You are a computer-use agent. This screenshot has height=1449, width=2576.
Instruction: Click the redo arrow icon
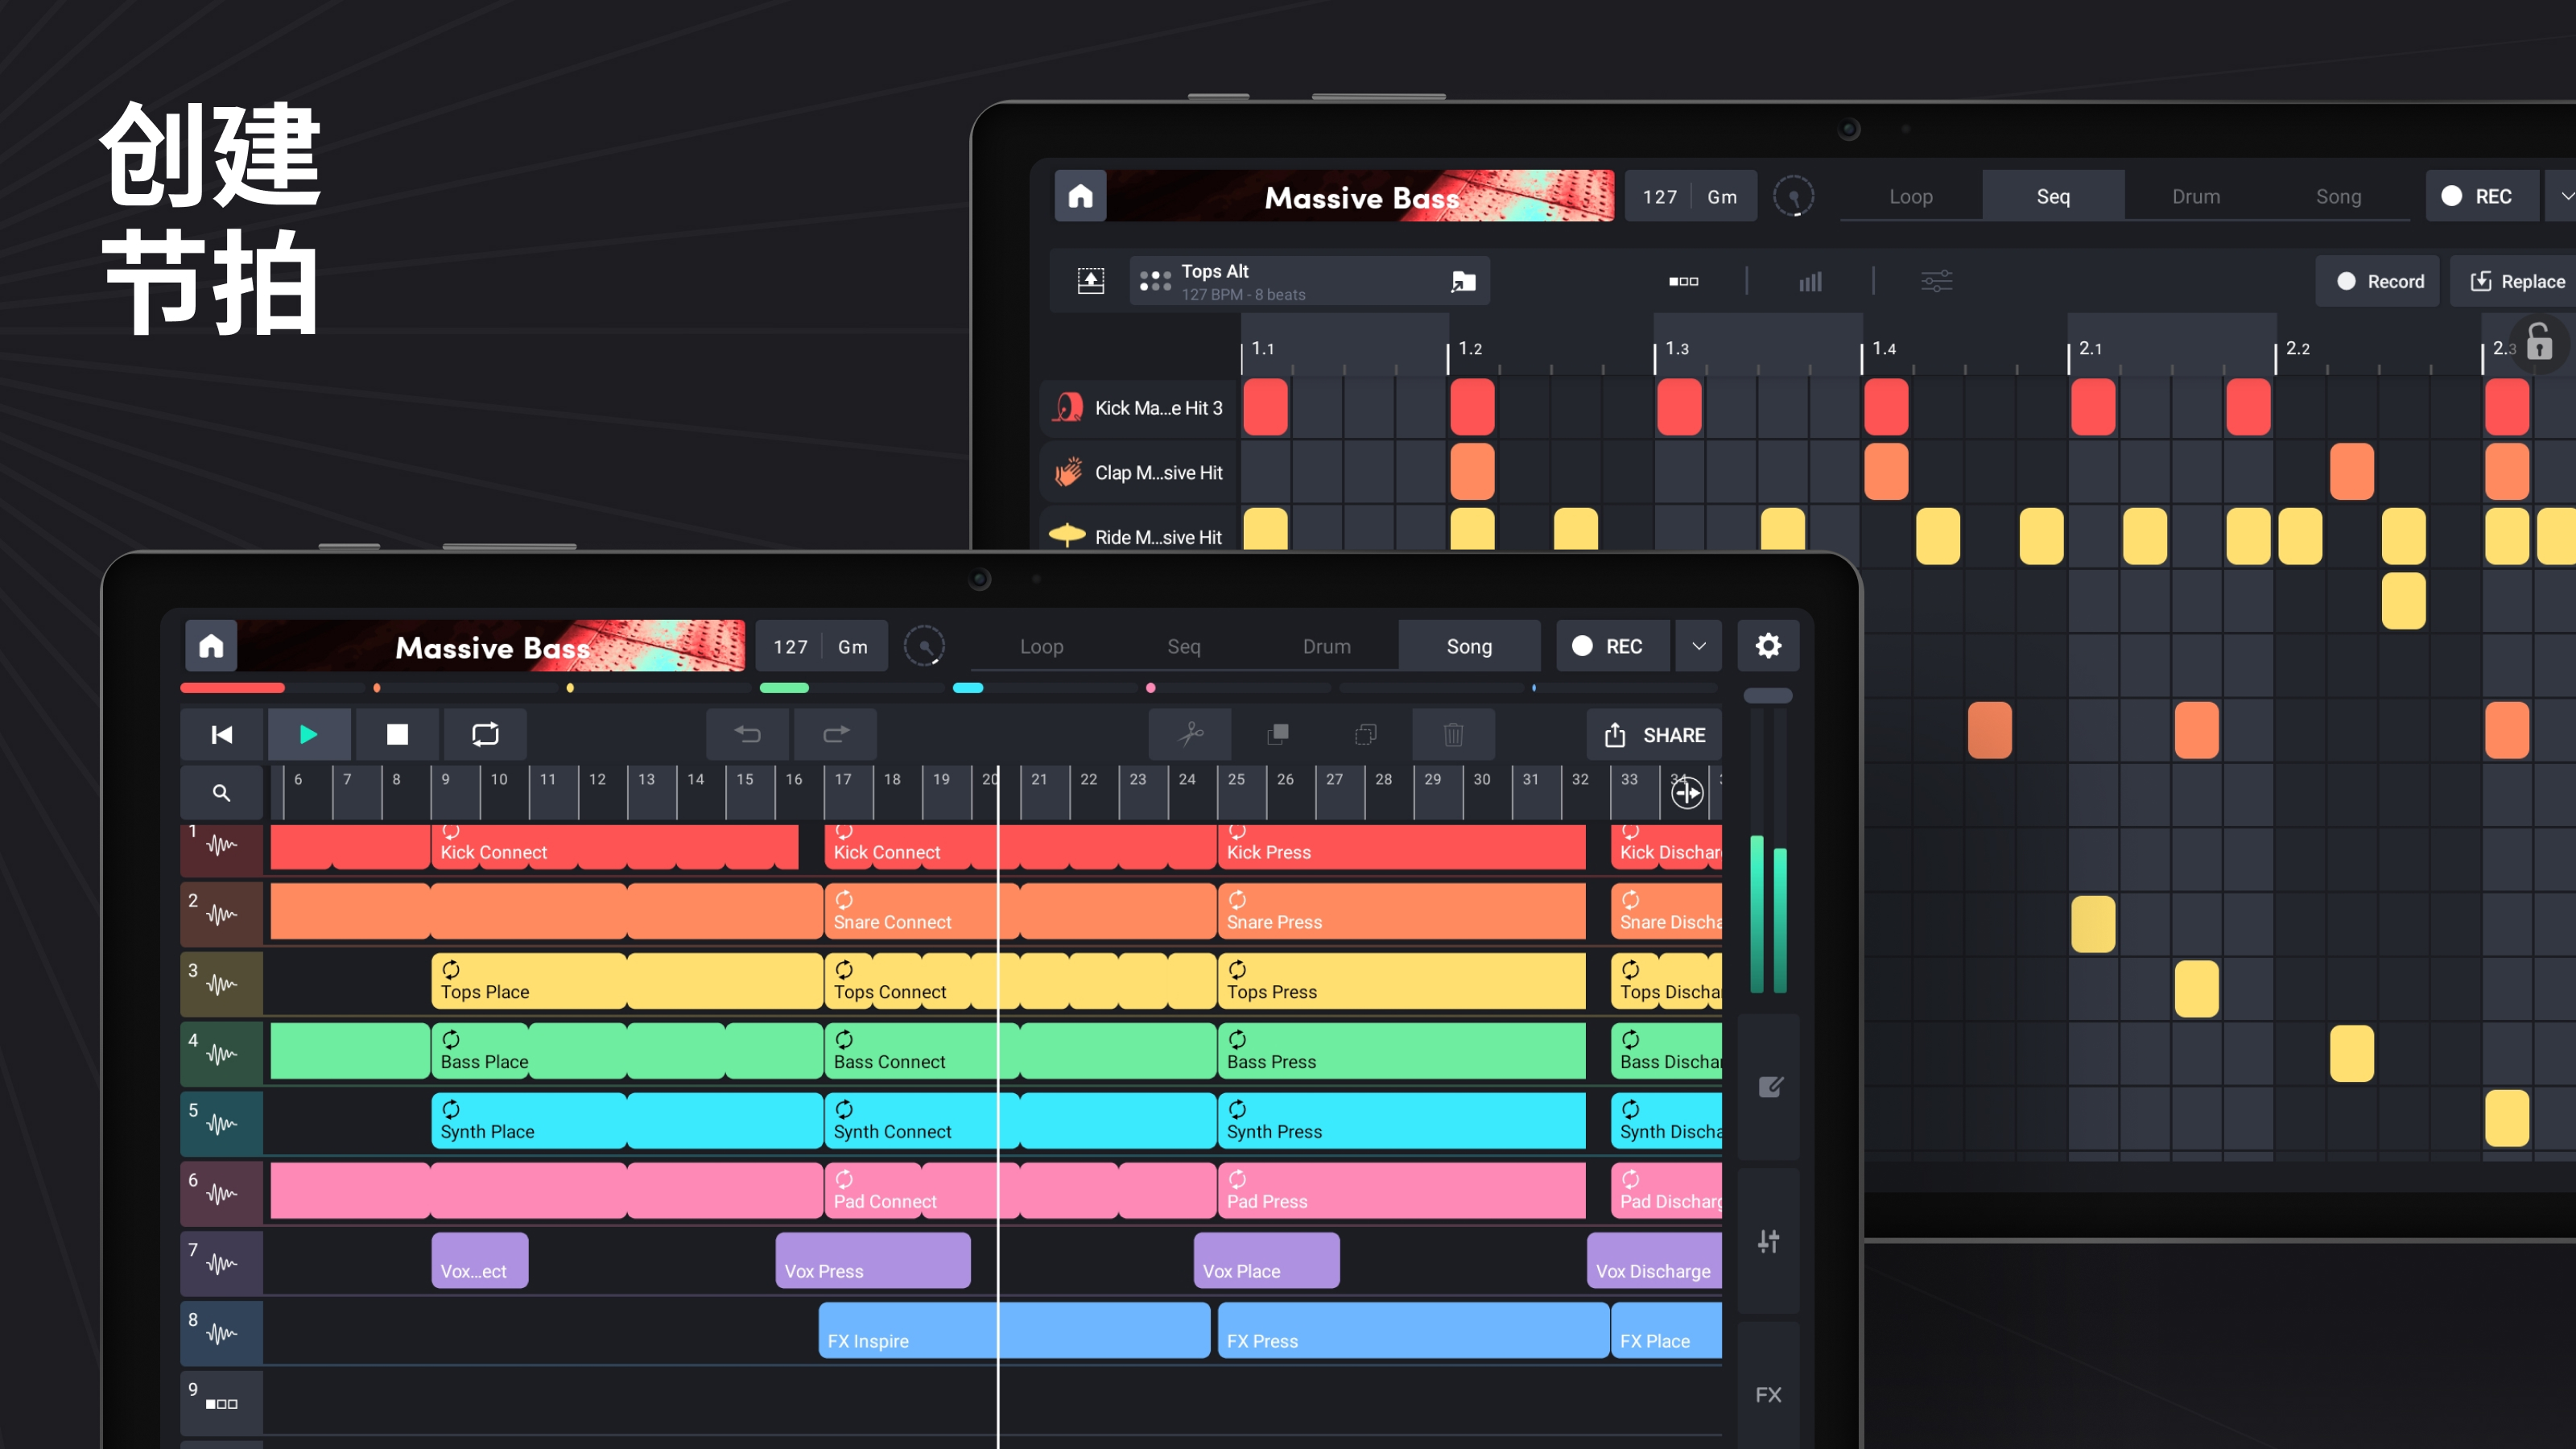[x=836, y=735]
